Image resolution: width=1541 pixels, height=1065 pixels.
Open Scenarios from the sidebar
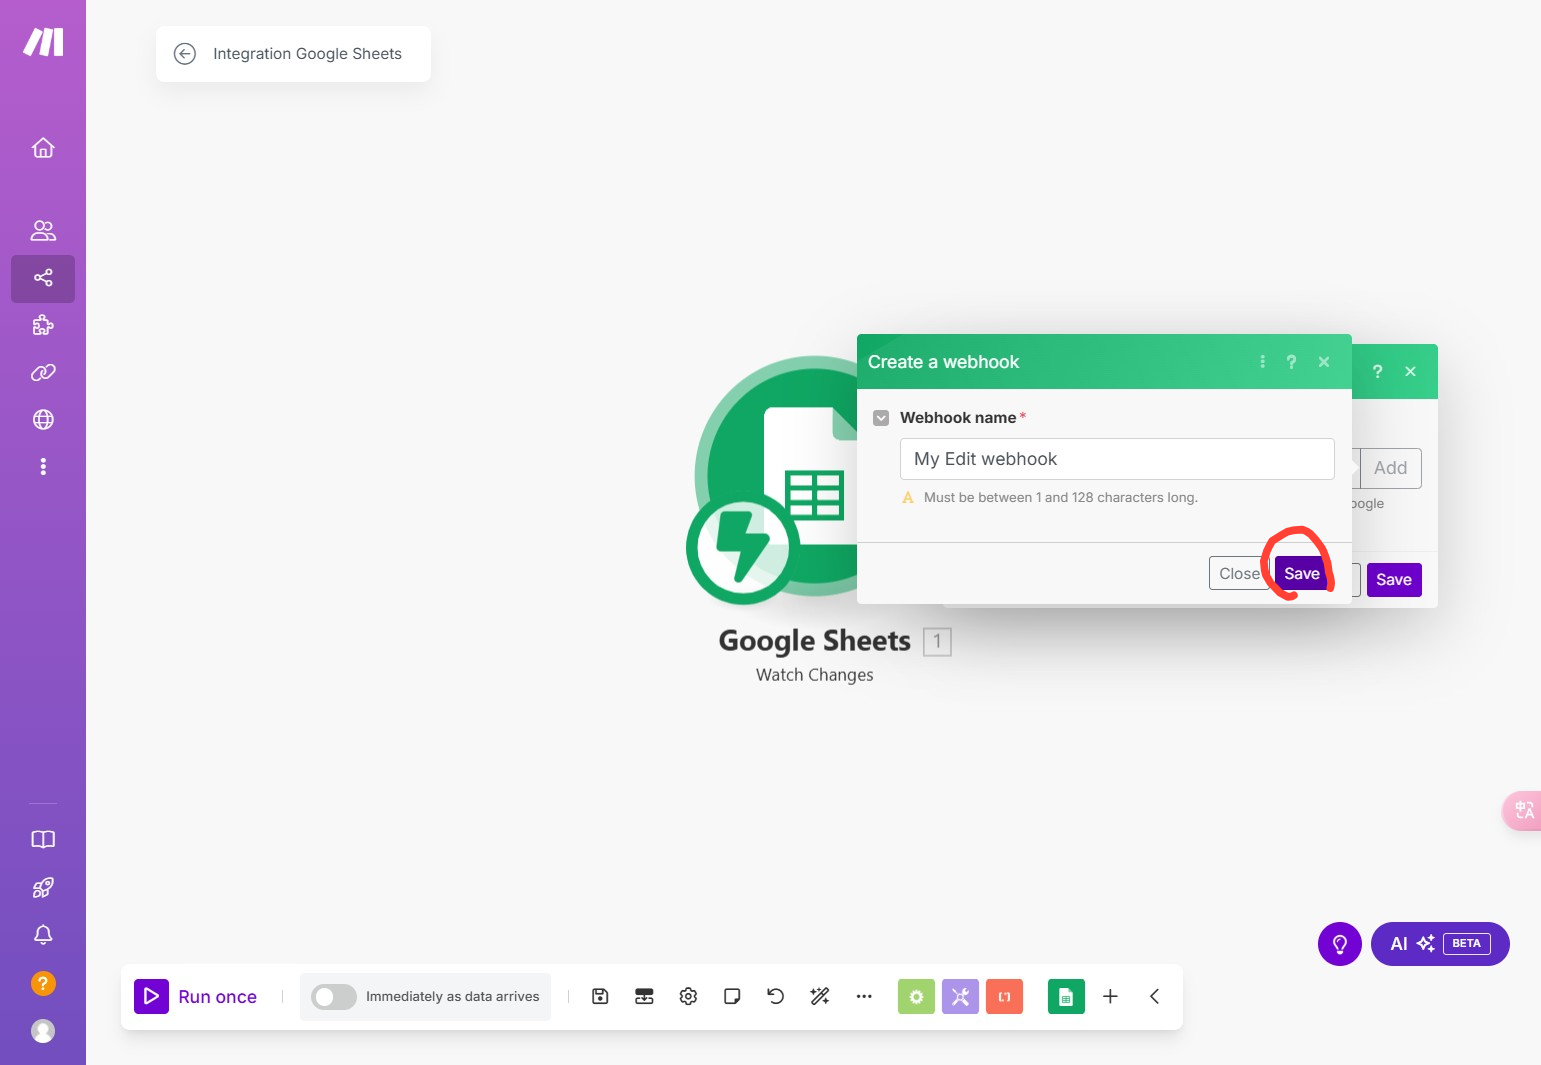point(43,278)
